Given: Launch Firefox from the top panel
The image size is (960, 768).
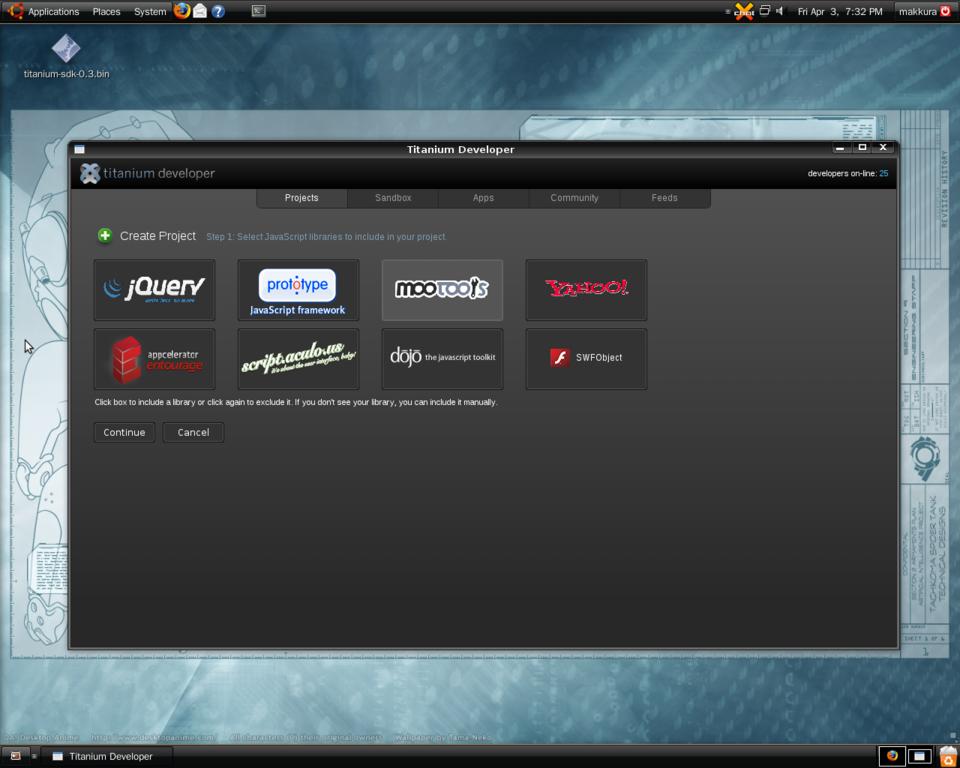Looking at the screenshot, I should [x=181, y=11].
